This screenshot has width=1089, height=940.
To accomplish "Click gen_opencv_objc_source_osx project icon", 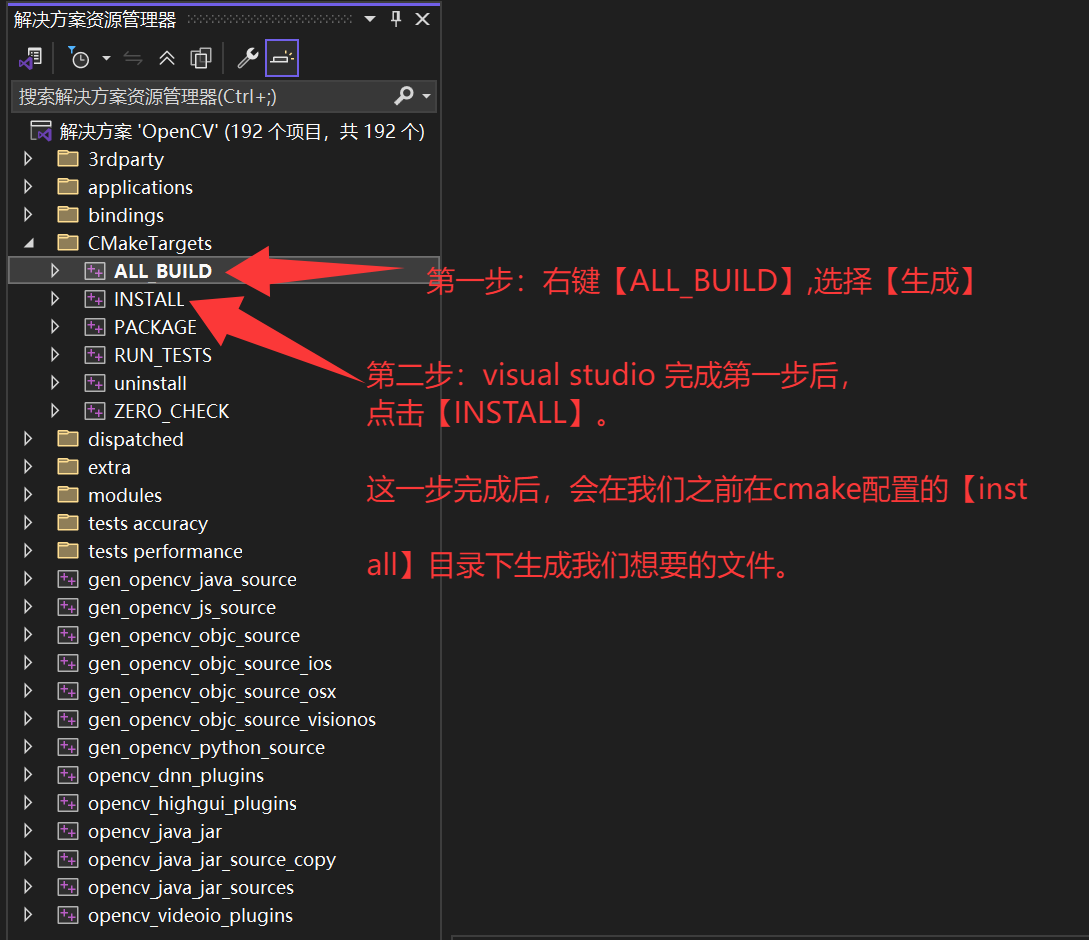I will [x=68, y=691].
